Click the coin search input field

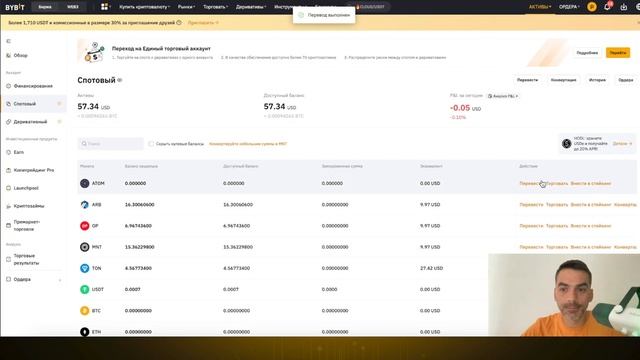tap(111, 144)
